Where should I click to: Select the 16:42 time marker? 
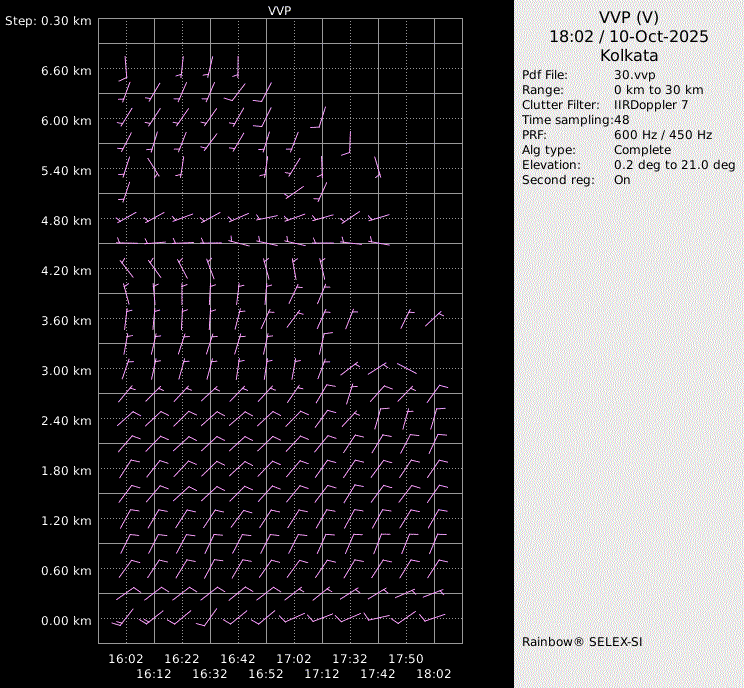(238, 659)
